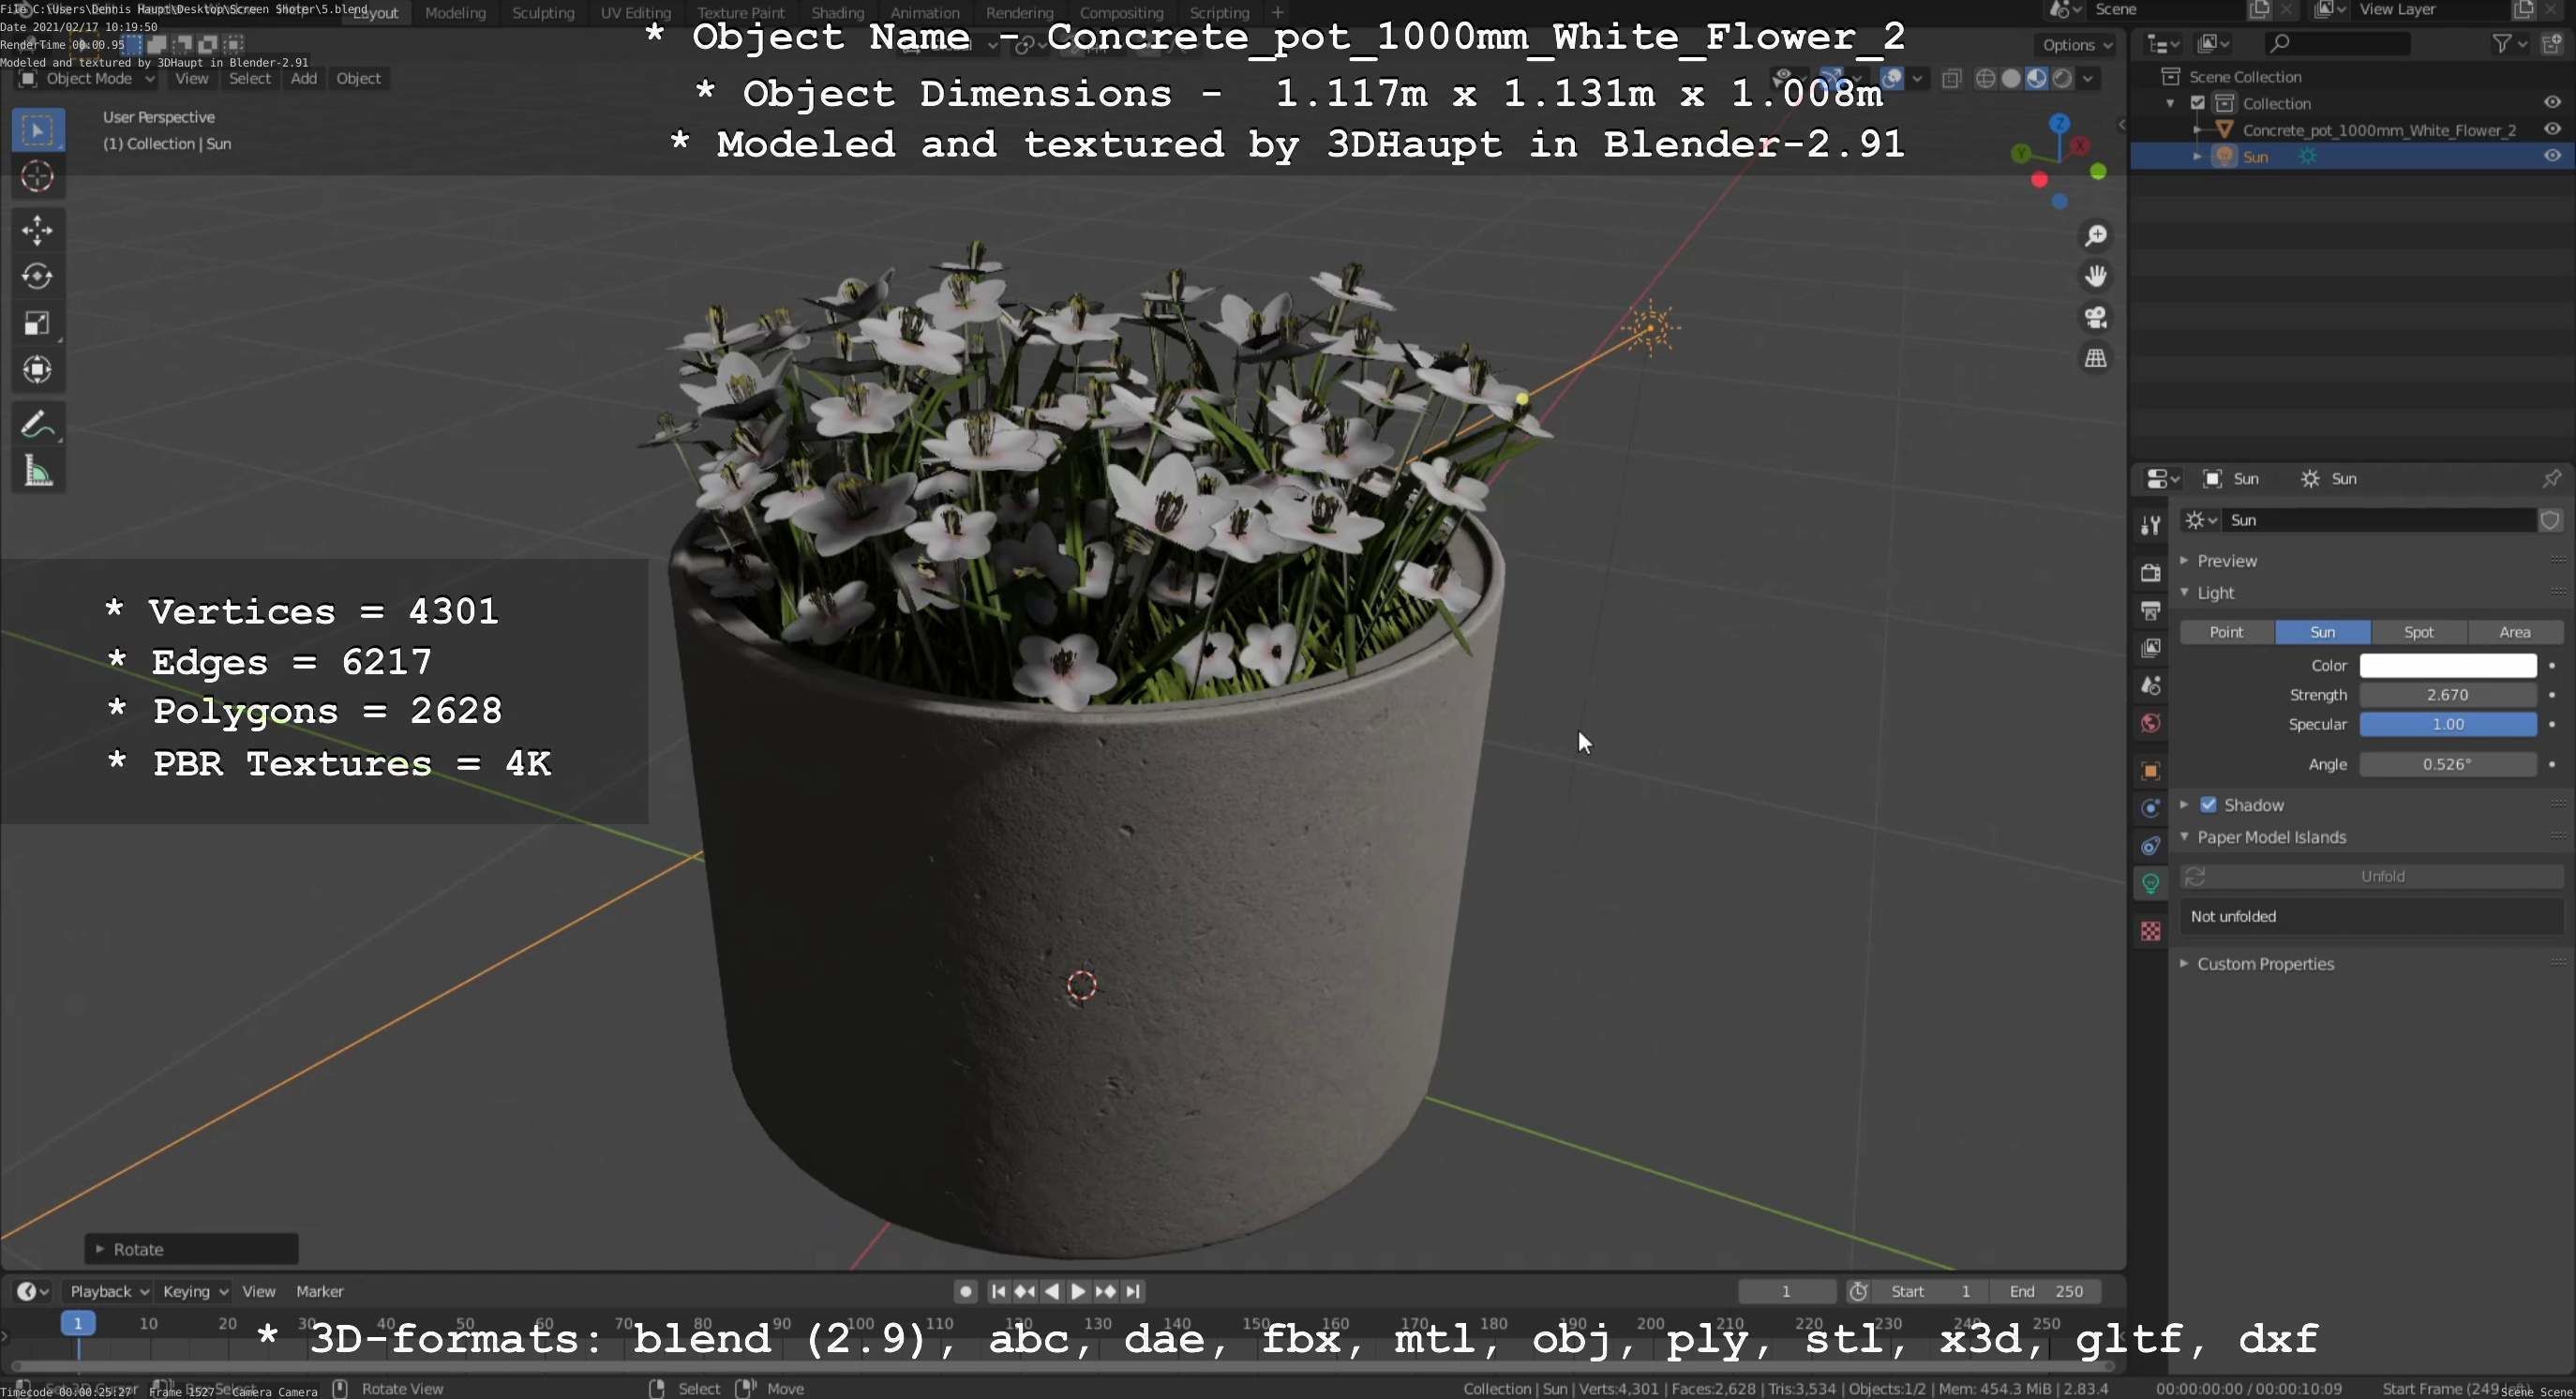Open the Select menu in viewport header

coord(250,78)
